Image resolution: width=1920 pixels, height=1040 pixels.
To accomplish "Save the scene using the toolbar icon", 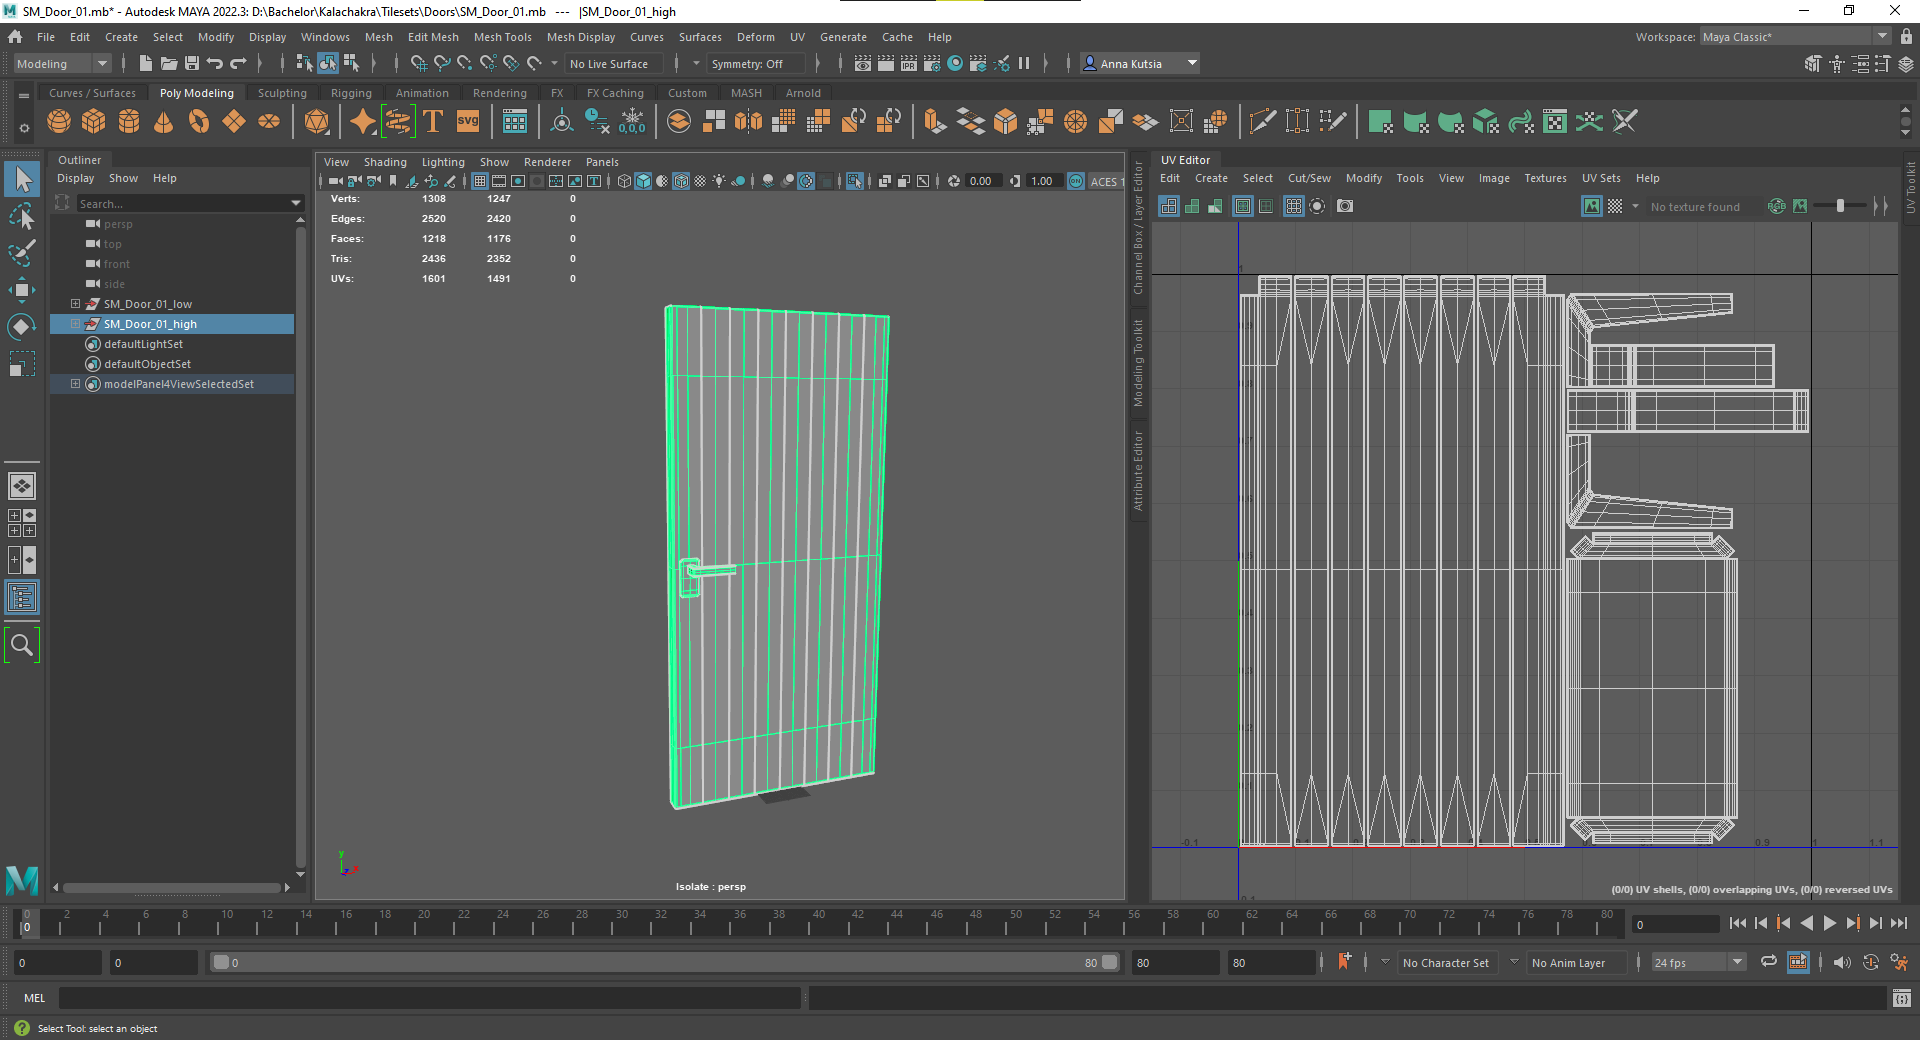I will (192, 63).
